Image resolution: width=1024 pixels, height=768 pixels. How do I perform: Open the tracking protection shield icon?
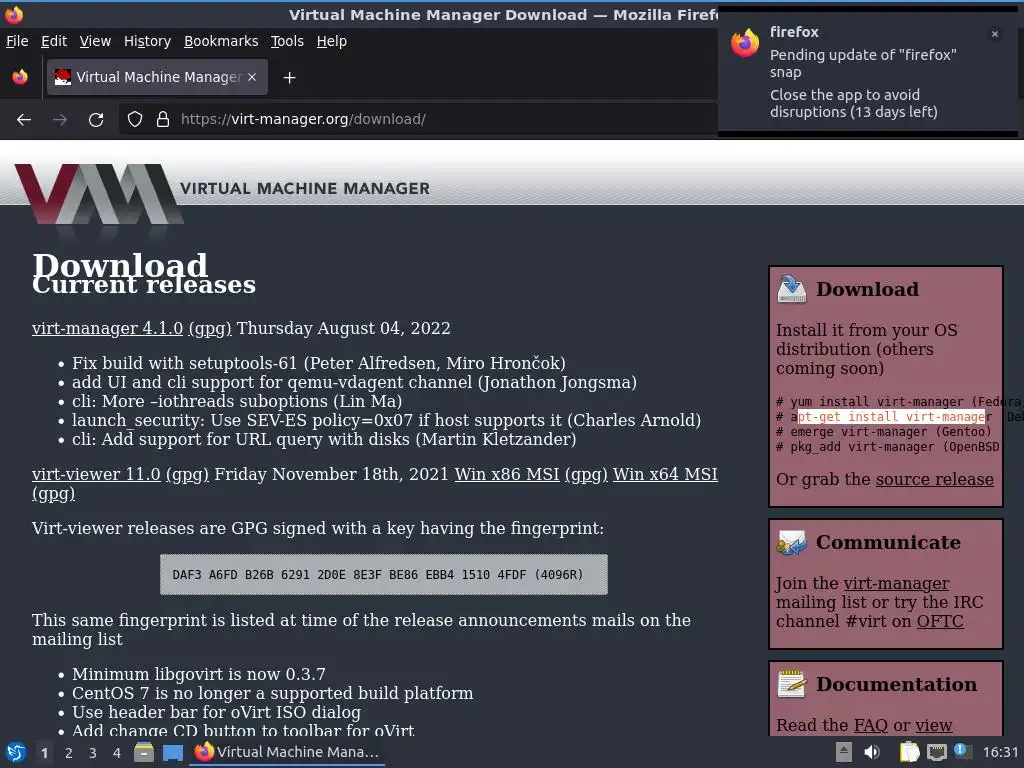(135, 120)
